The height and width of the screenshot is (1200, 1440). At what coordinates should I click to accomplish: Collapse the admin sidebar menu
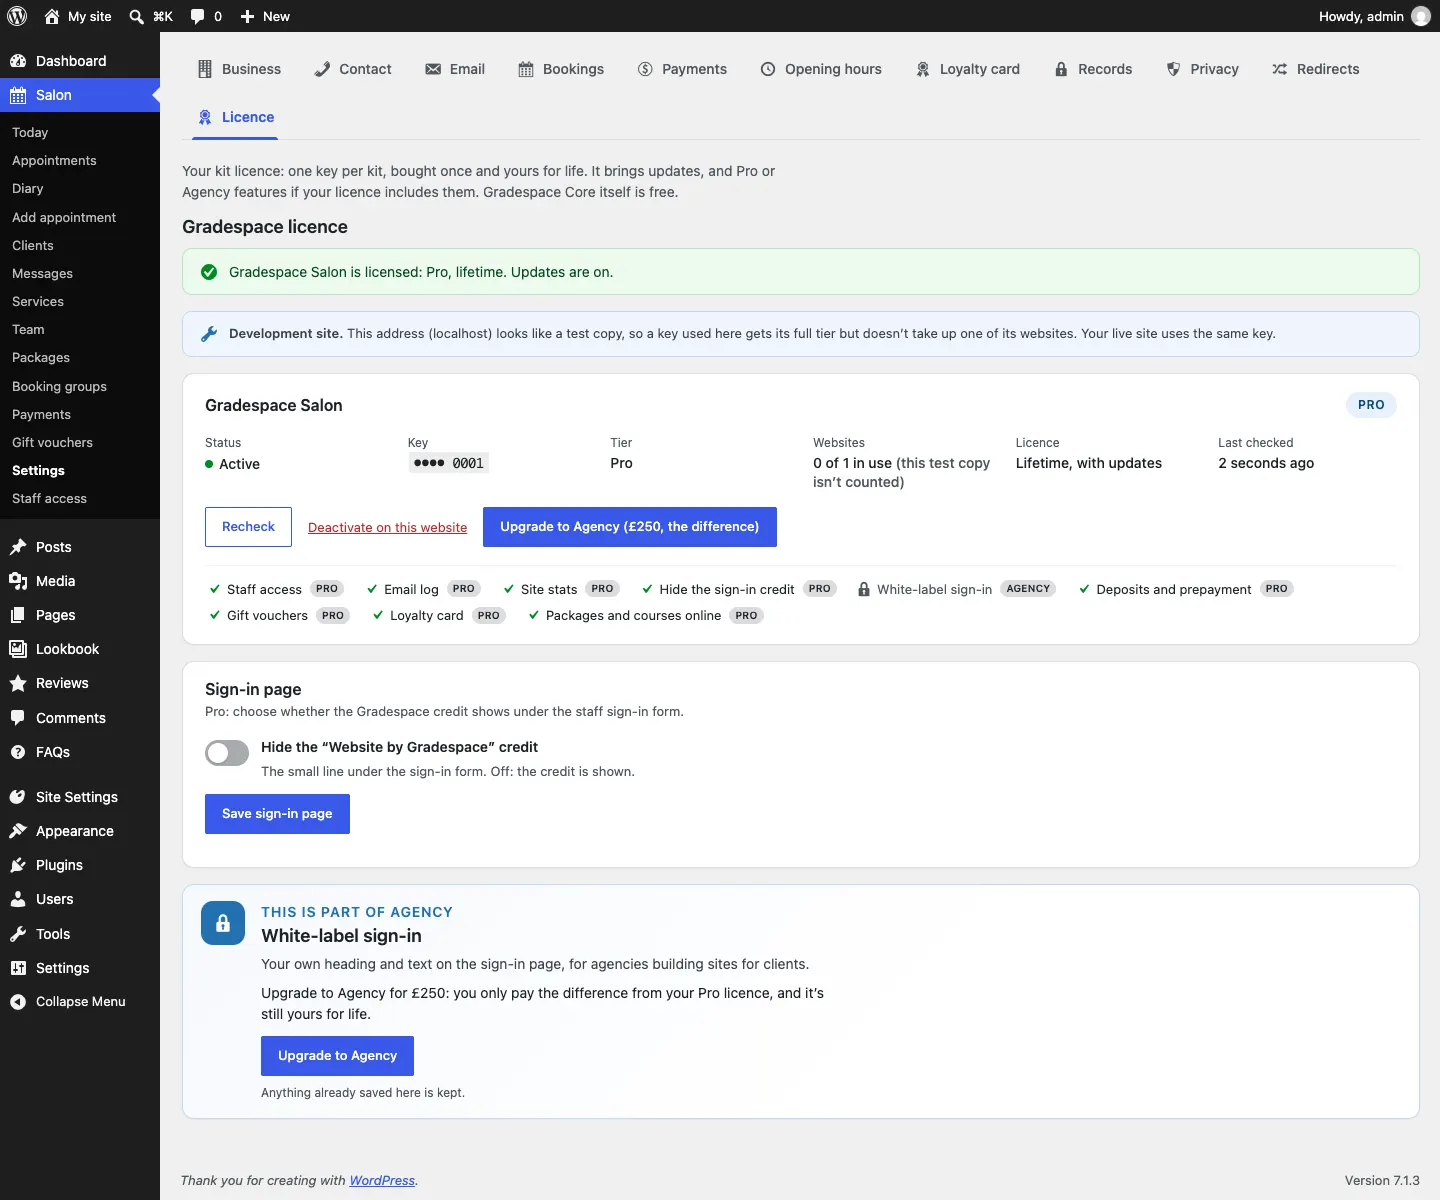pos(80,1001)
